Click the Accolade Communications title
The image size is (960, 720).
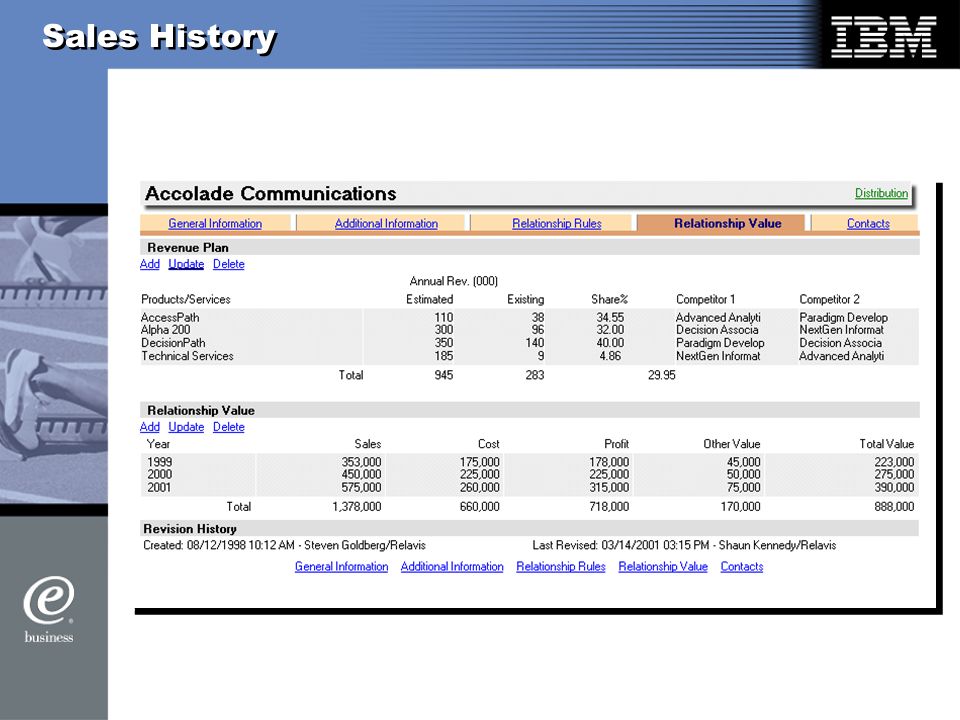click(x=271, y=193)
